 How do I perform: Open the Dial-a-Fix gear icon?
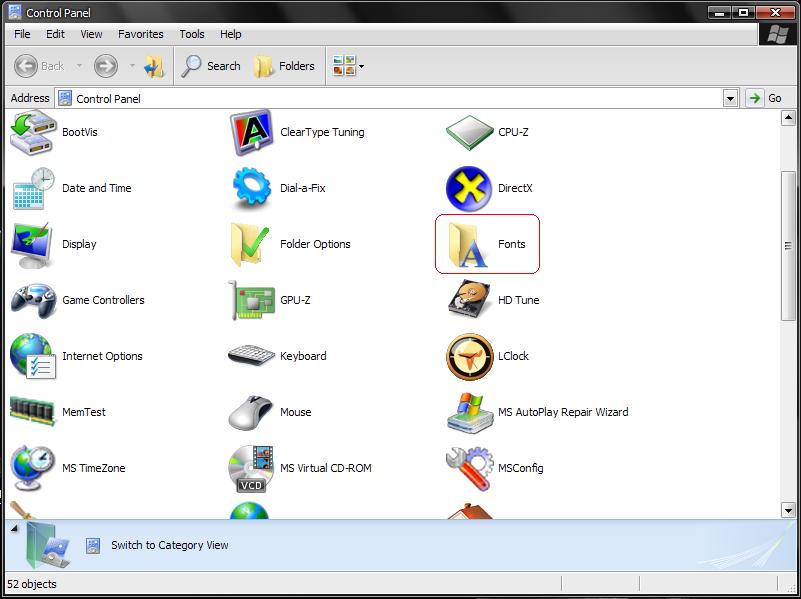pos(251,188)
